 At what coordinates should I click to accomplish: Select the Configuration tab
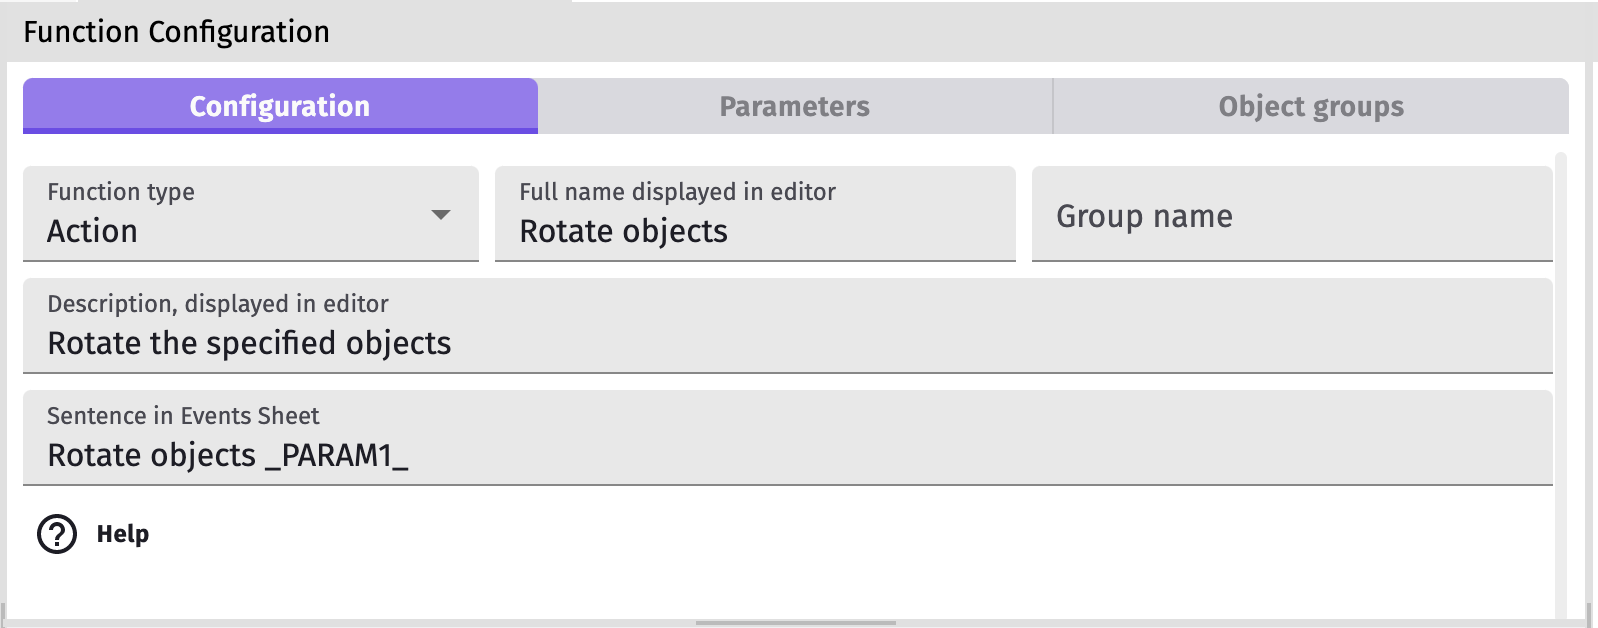(280, 106)
